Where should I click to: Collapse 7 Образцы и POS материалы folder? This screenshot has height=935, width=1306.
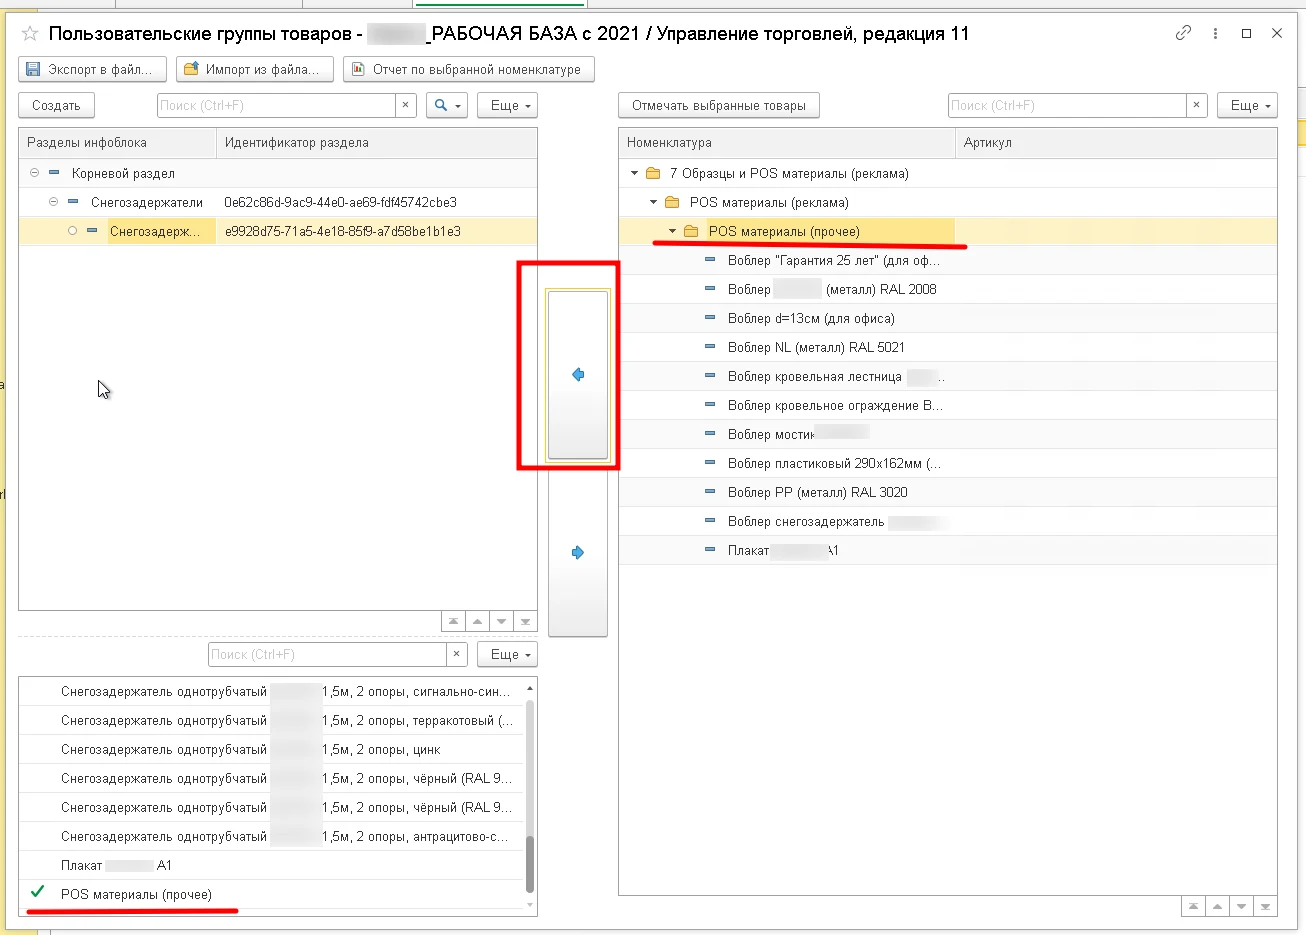pos(634,173)
